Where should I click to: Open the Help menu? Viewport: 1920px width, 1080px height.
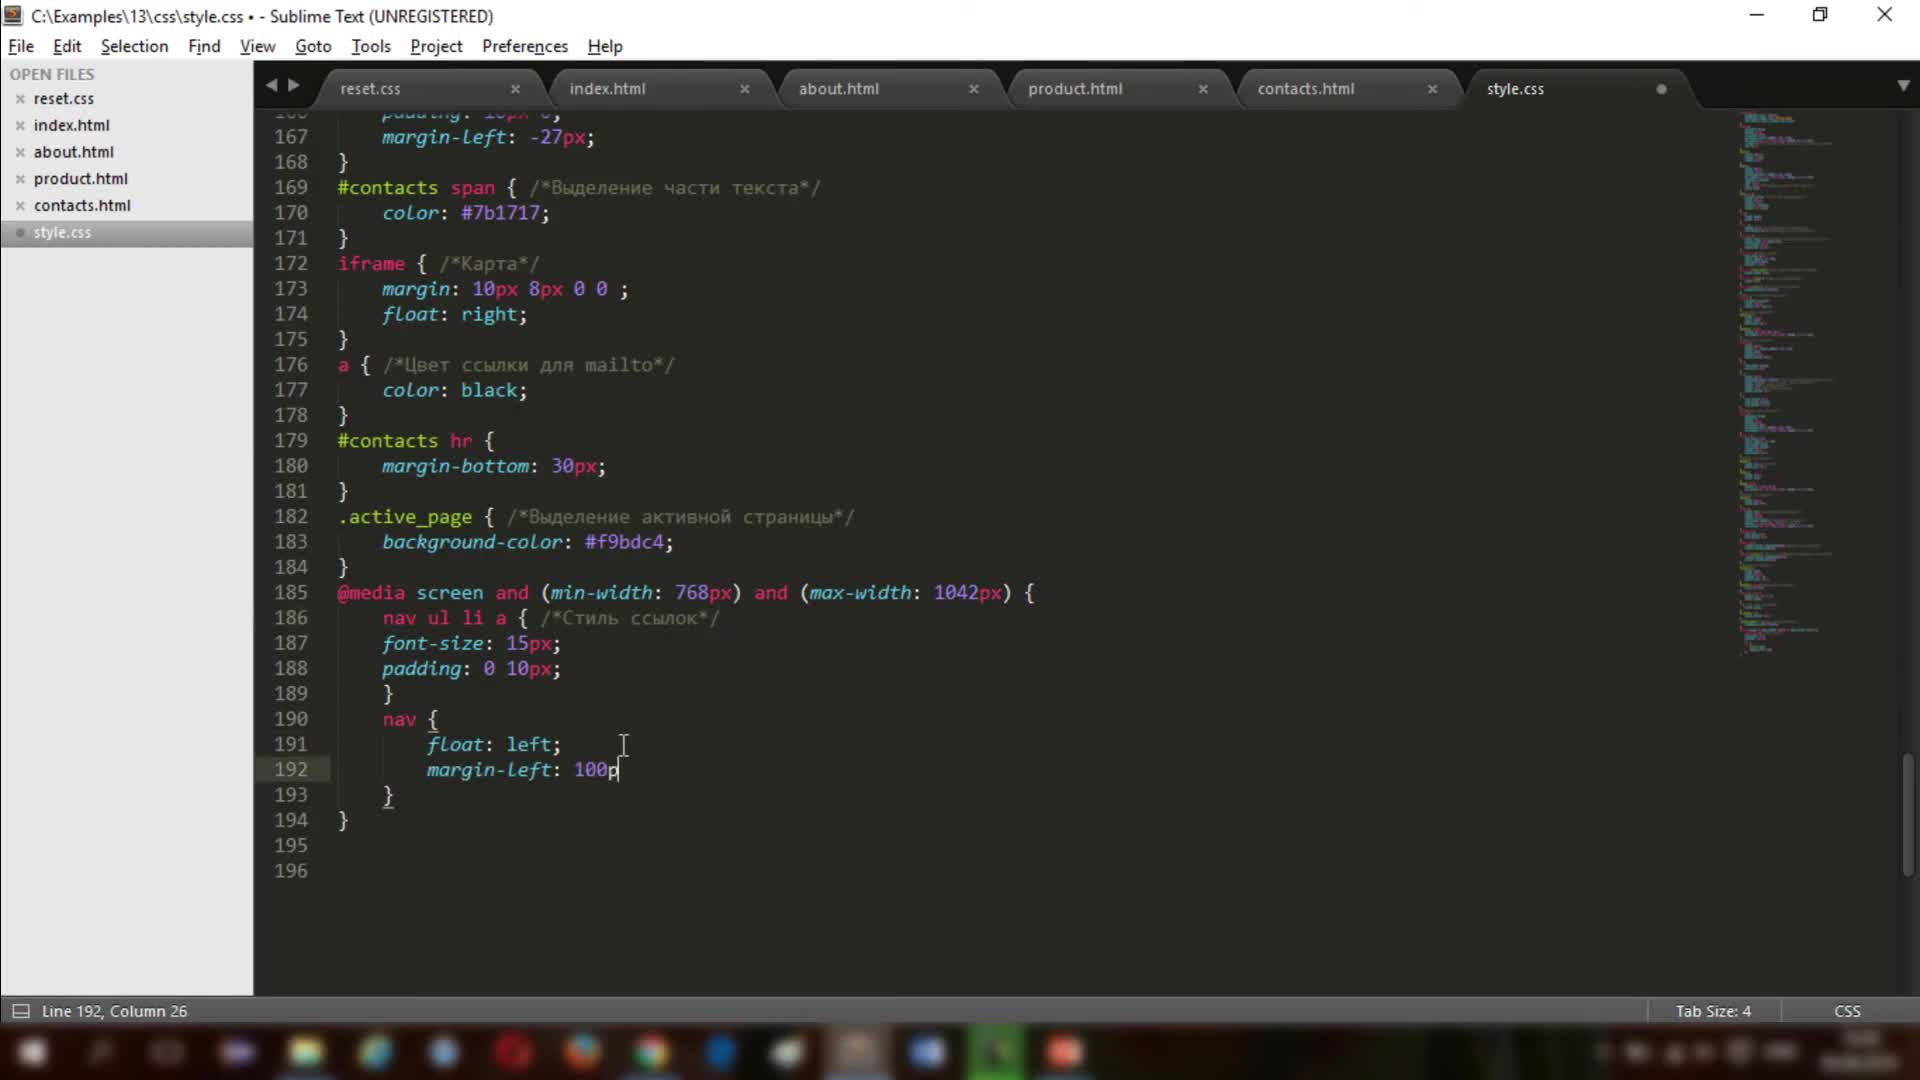tap(605, 46)
